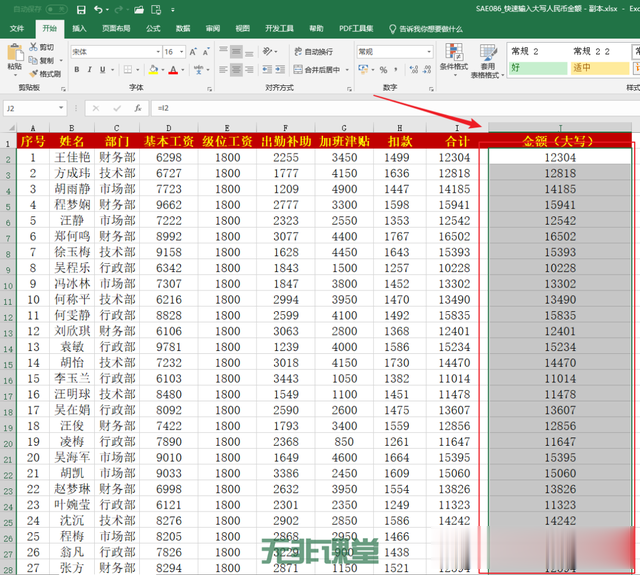The width and height of the screenshot is (640, 575).
Task: Toggle Middle Align in alignment group
Action: pos(236,52)
